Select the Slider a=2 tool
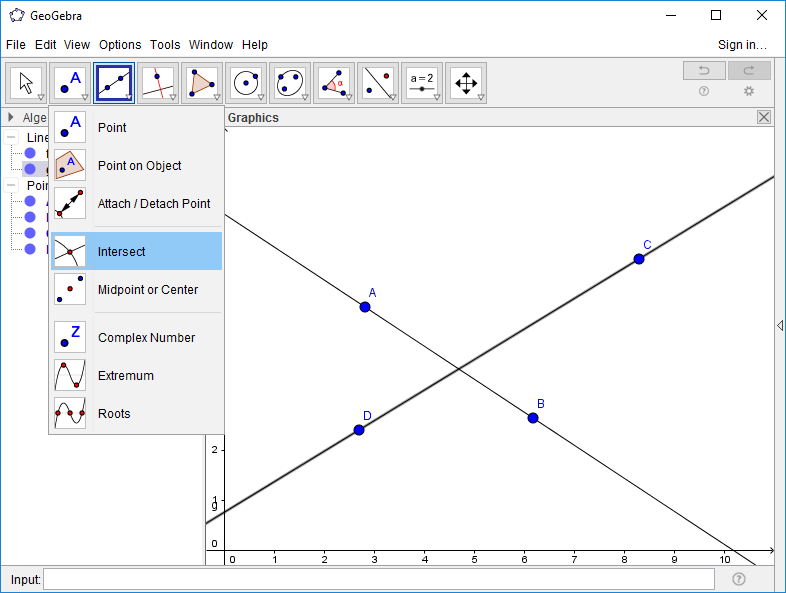Viewport: 786px width, 593px height. point(422,83)
